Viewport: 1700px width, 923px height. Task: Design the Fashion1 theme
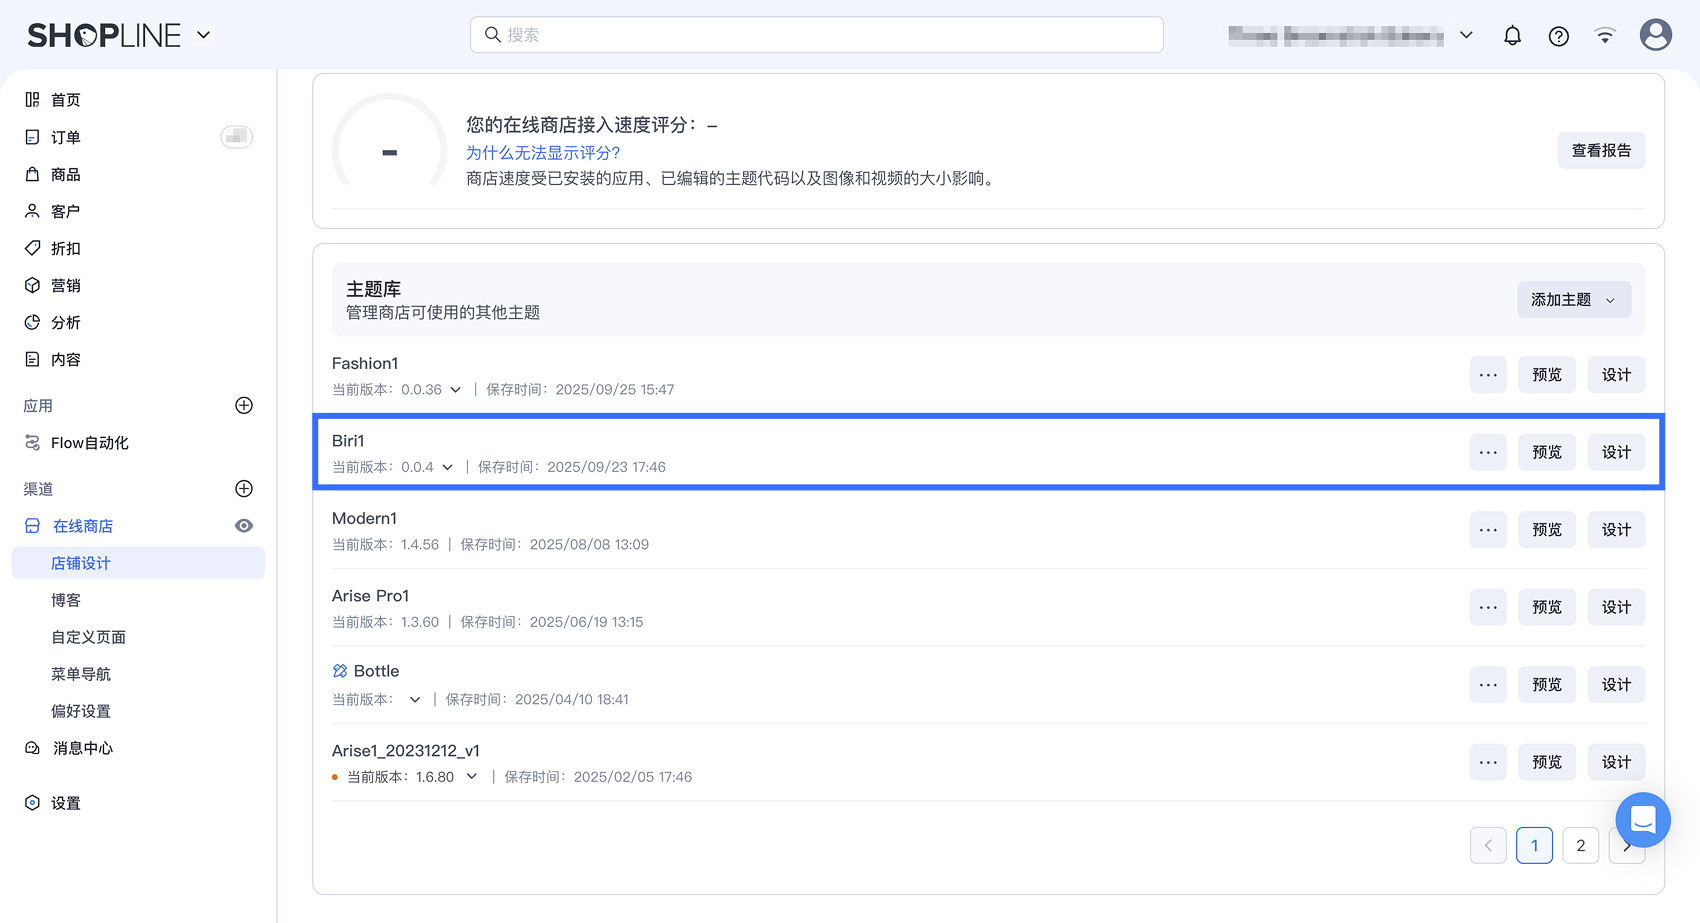(1616, 375)
